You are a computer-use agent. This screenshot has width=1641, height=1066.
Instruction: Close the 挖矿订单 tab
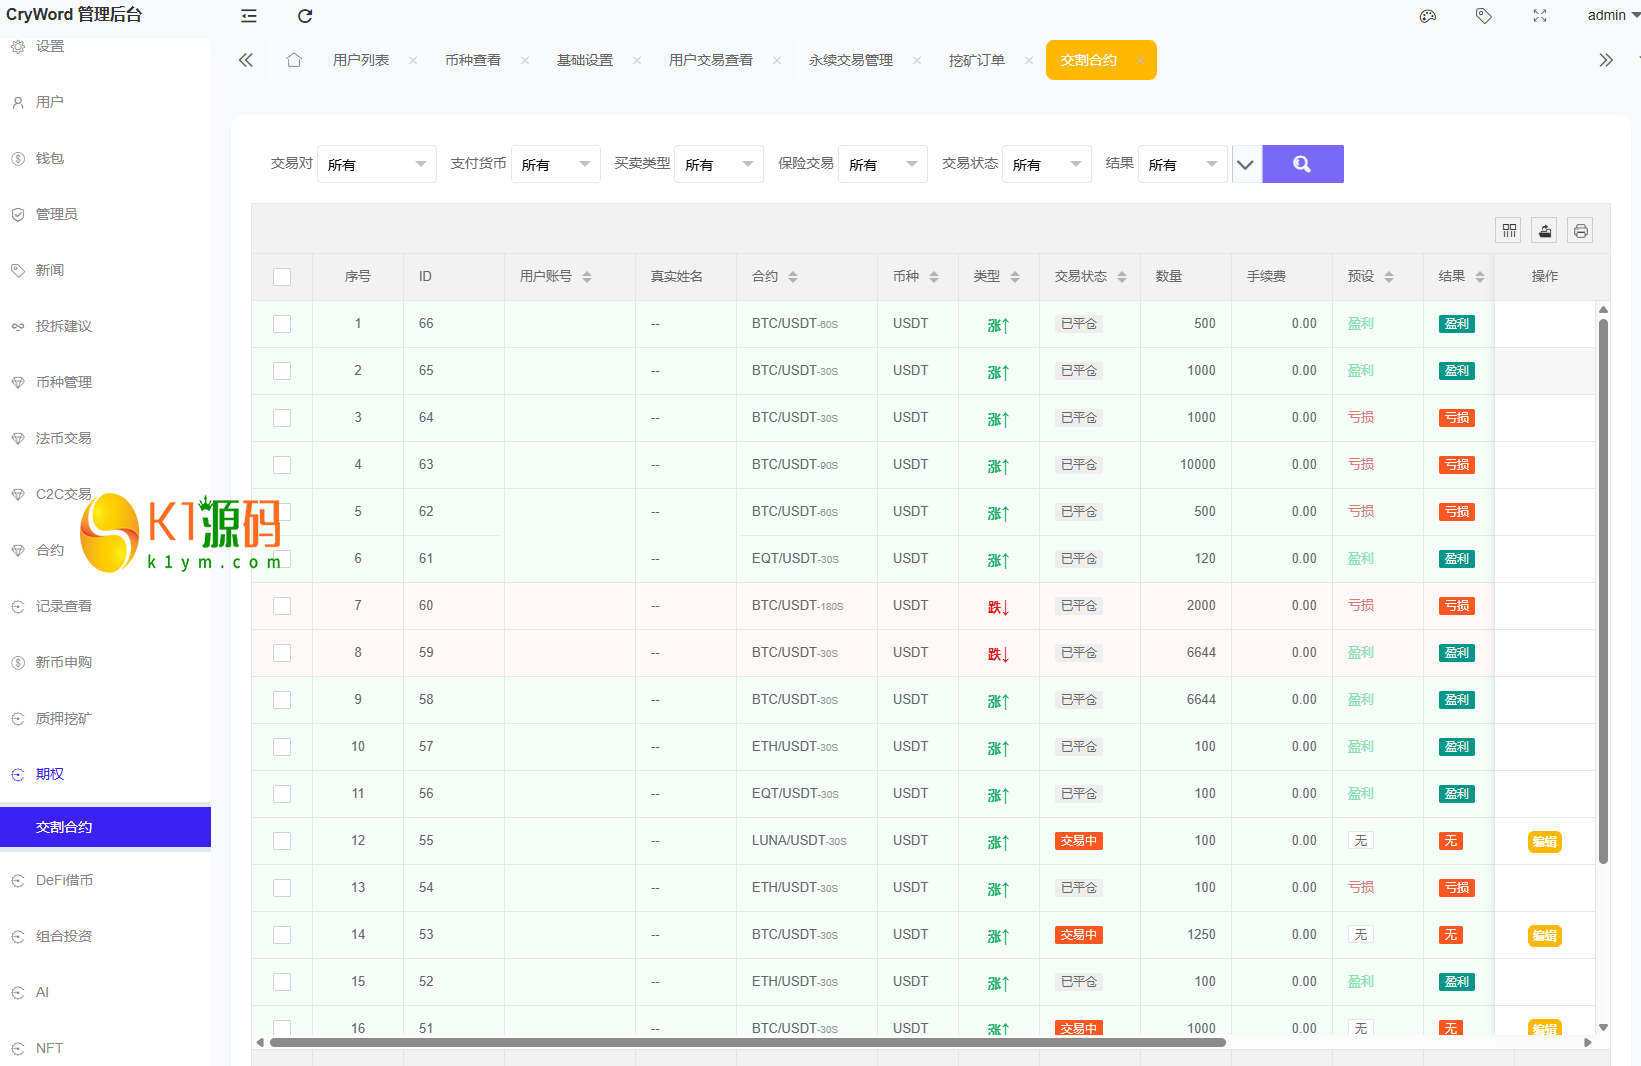pos(1029,61)
